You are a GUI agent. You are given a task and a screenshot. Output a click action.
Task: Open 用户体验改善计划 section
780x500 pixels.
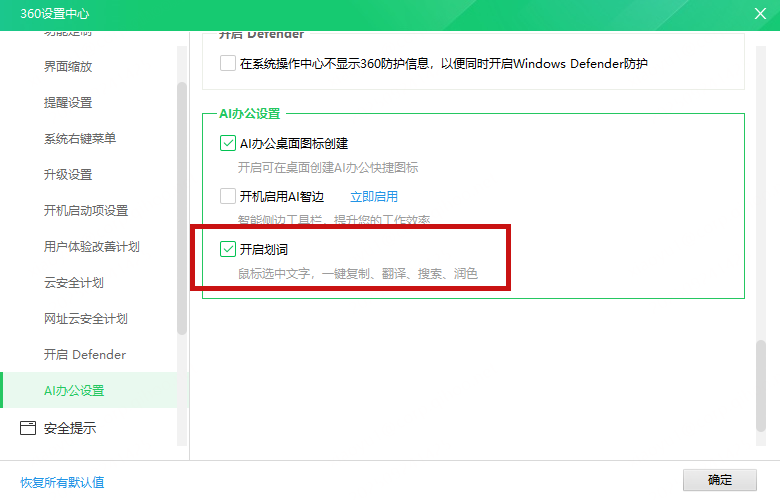pos(92,247)
